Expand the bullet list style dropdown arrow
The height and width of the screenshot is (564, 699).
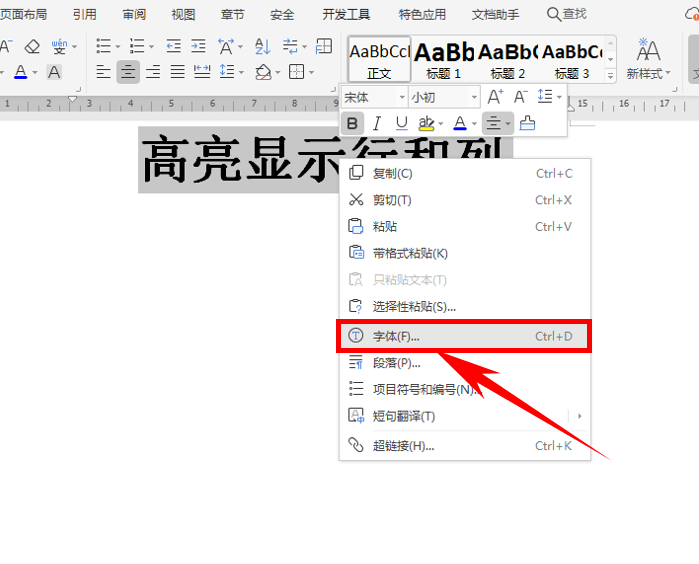tap(118, 47)
